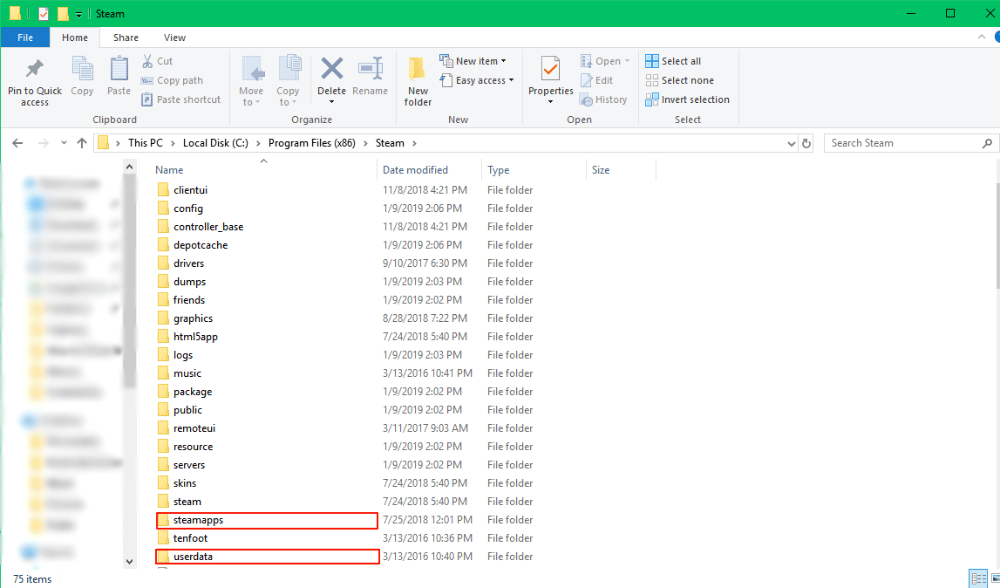The height and width of the screenshot is (588, 1000).
Task: Open the address bar history dropdown
Action: (791, 143)
